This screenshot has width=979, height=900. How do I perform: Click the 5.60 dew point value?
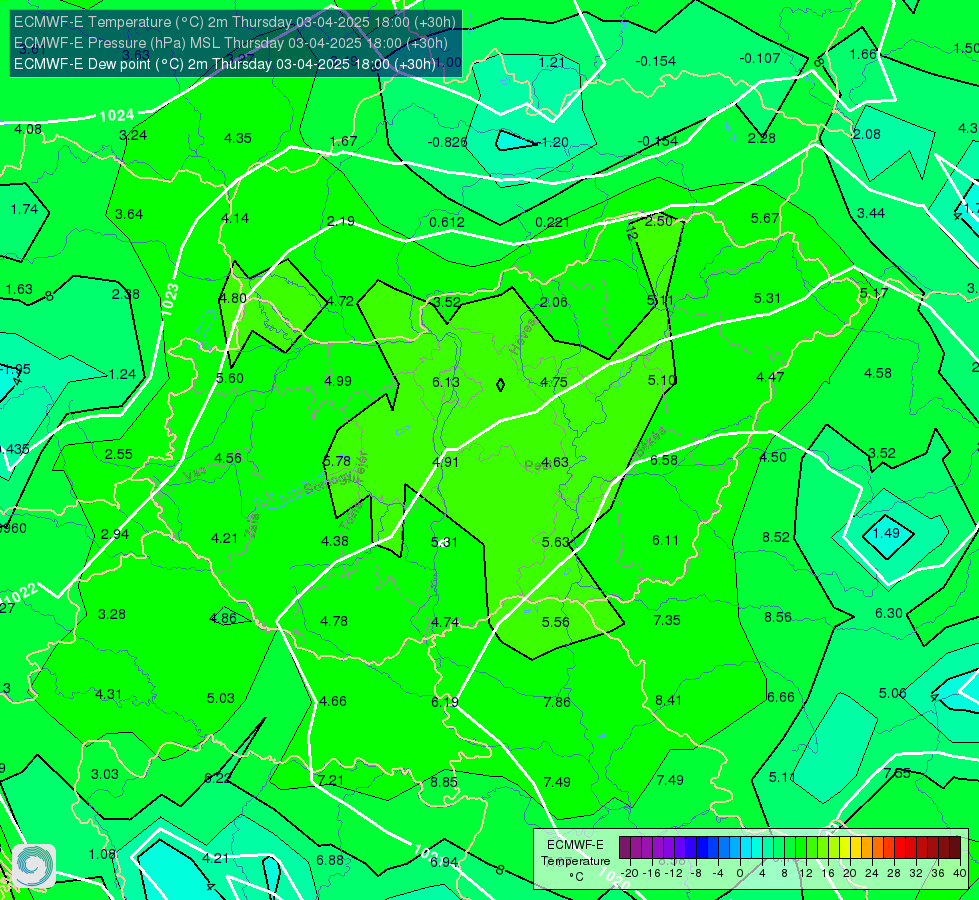pyautogui.click(x=230, y=378)
